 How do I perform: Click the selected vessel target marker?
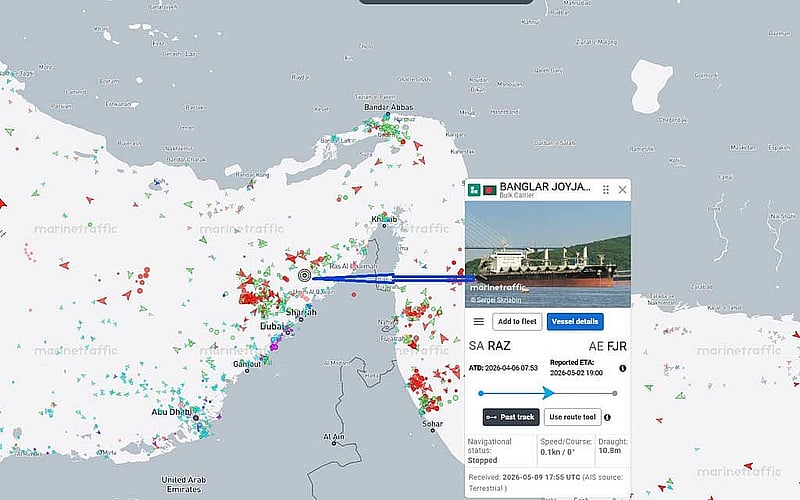pos(304,276)
